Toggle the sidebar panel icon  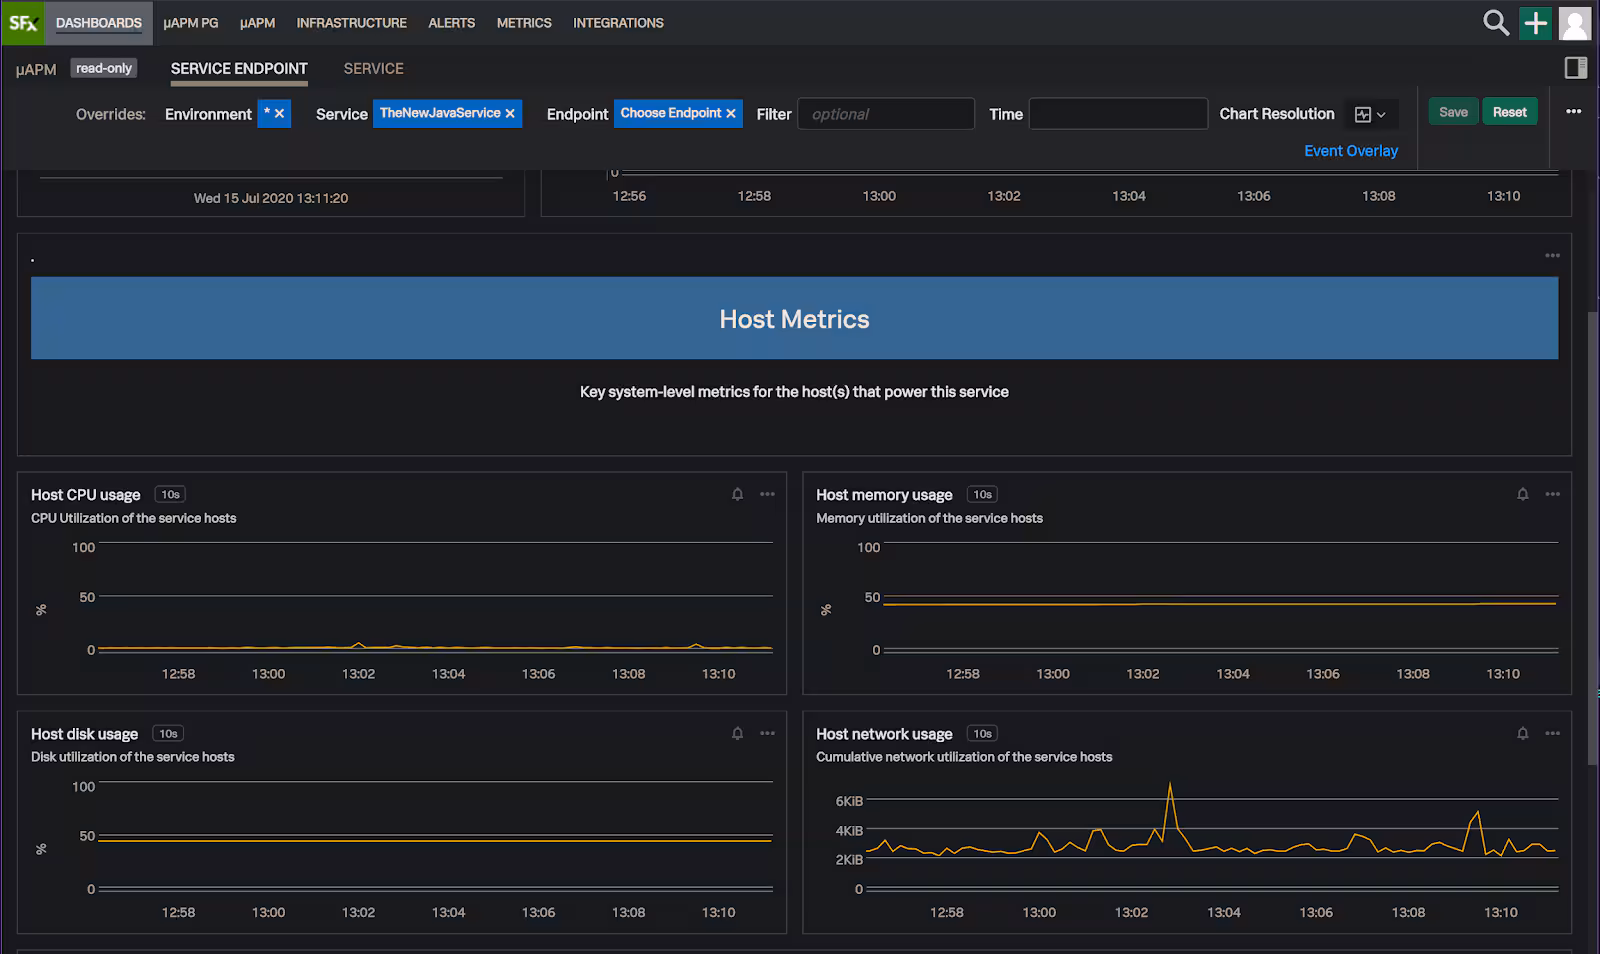pyautogui.click(x=1575, y=68)
